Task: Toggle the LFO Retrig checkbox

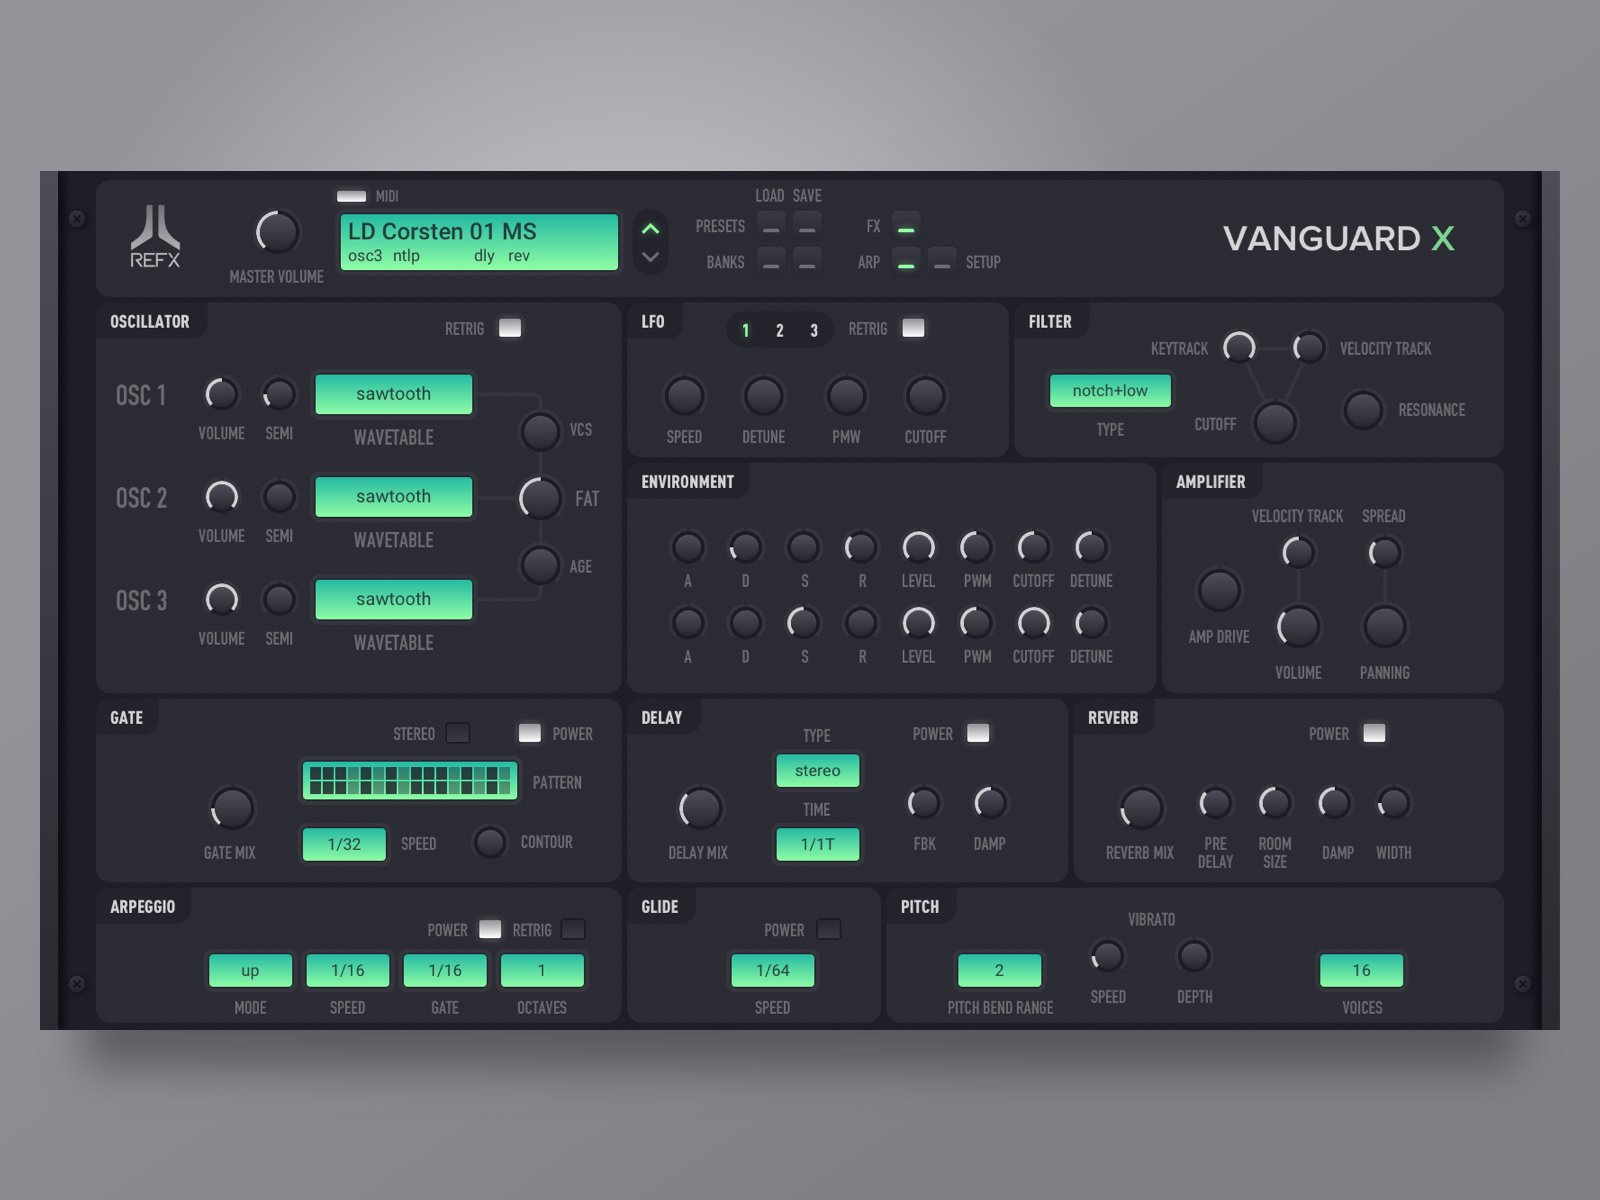Action: tap(913, 328)
